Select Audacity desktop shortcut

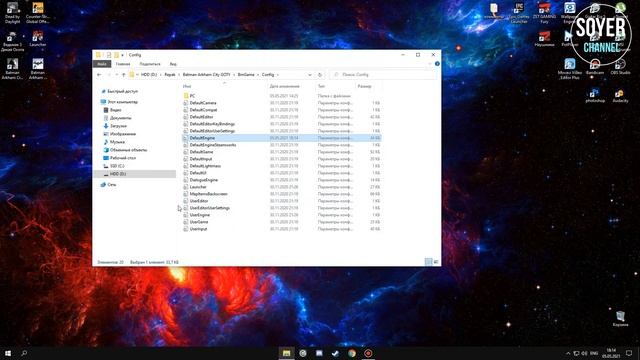click(620, 96)
